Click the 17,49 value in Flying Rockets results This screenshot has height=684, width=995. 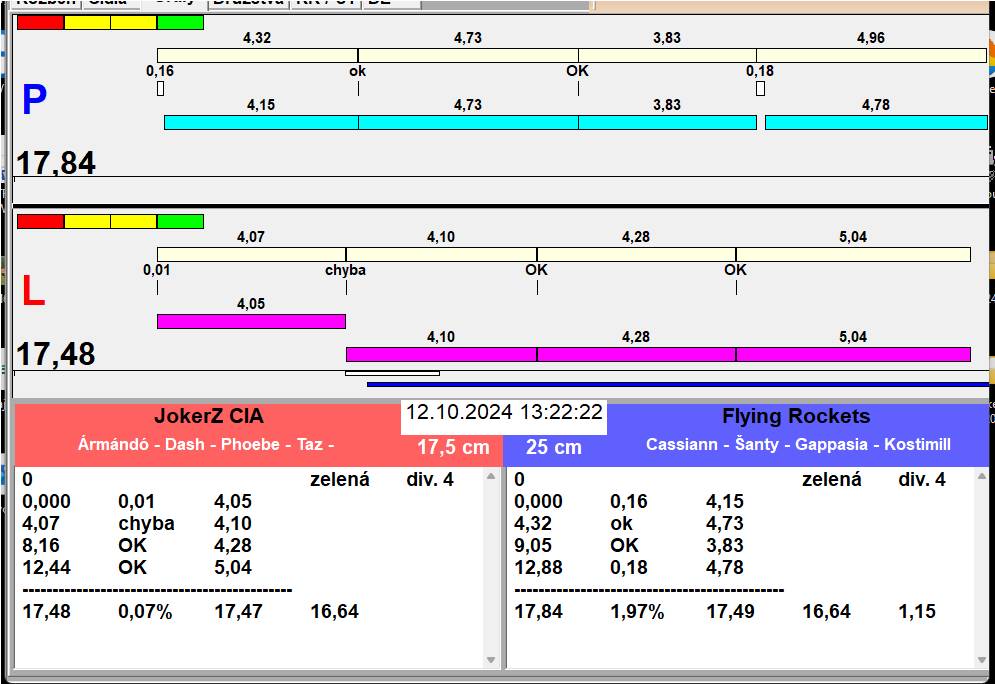[730, 612]
